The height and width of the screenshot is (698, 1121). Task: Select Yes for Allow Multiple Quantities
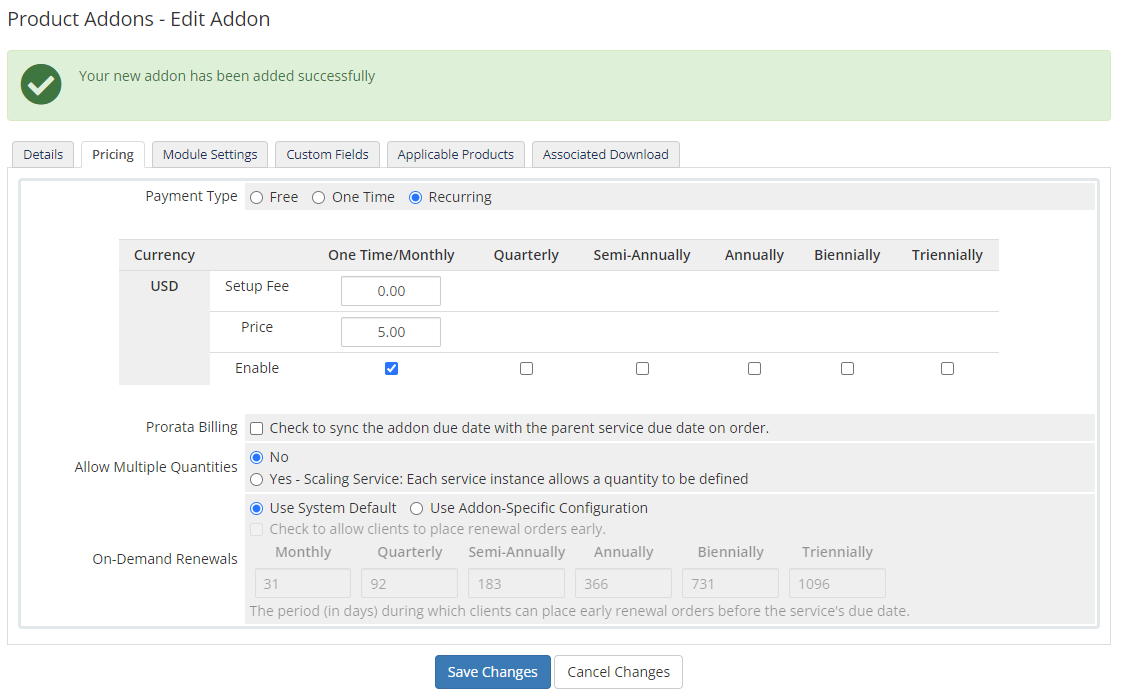257,480
